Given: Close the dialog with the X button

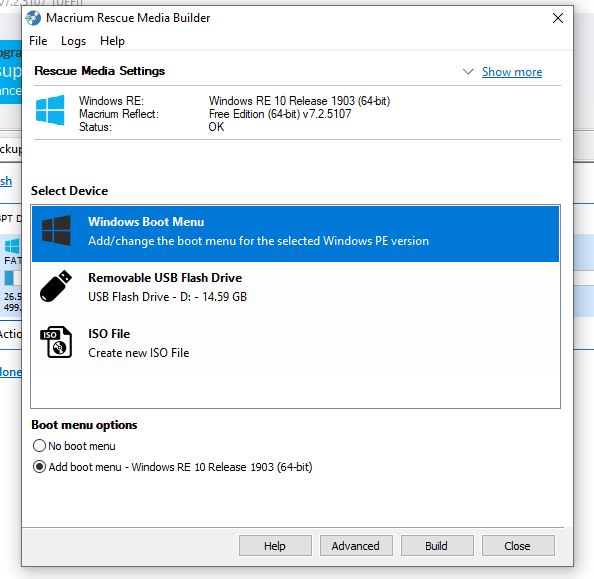Looking at the screenshot, I should tap(558, 18).
